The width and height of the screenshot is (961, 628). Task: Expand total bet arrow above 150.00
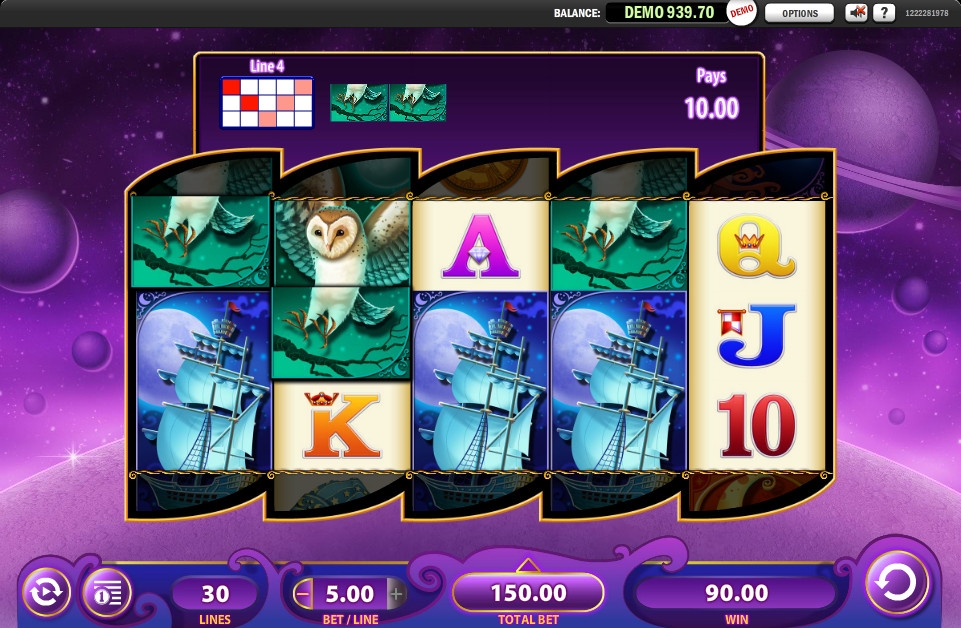click(x=528, y=564)
